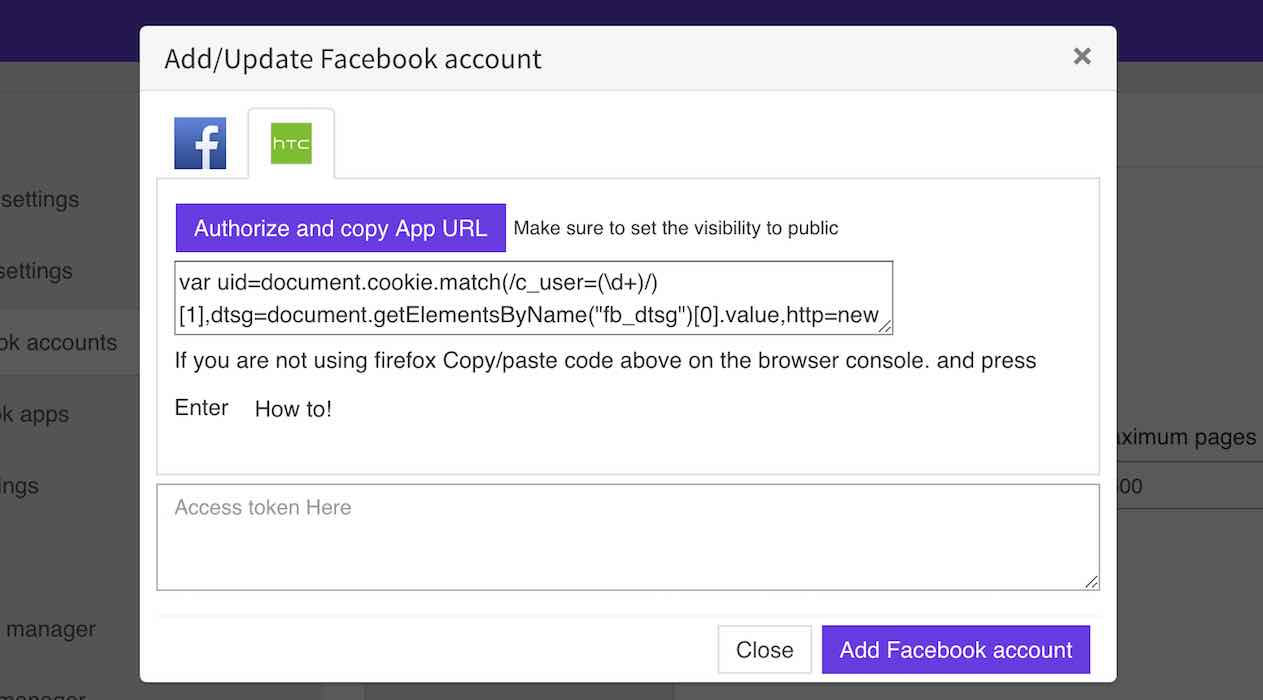This screenshot has height=700, width=1263.
Task: Click the 'Make sure to set the visibility to public' text
Action: pos(676,228)
